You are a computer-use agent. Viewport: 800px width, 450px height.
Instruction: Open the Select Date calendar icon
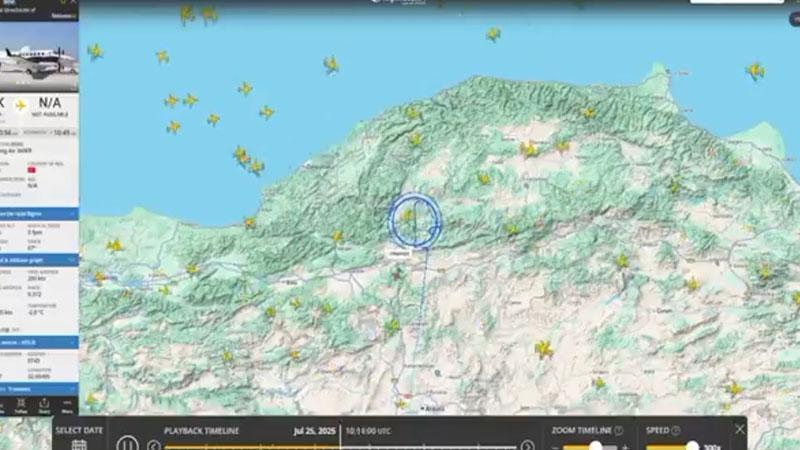79,444
